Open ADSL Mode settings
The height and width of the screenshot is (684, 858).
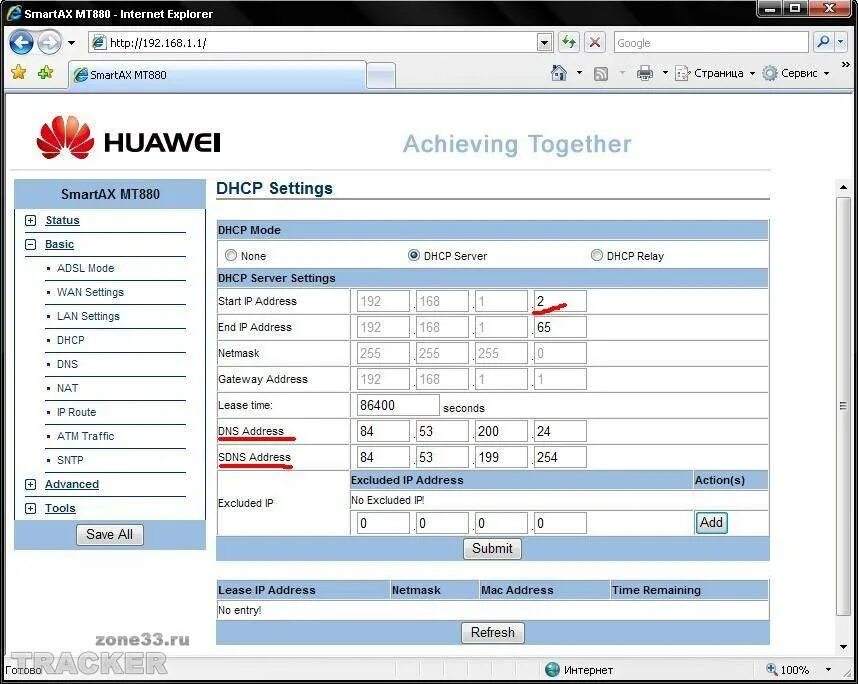coord(86,268)
